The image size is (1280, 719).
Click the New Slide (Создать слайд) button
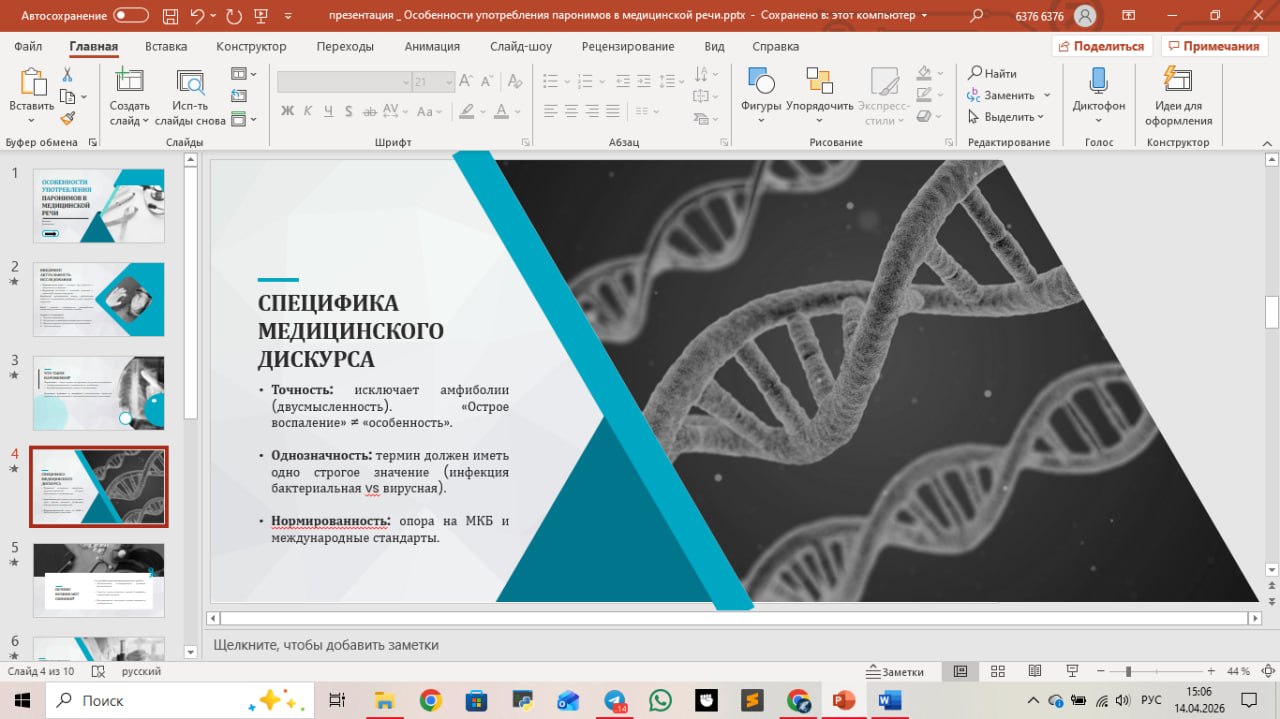[x=129, y=97]
